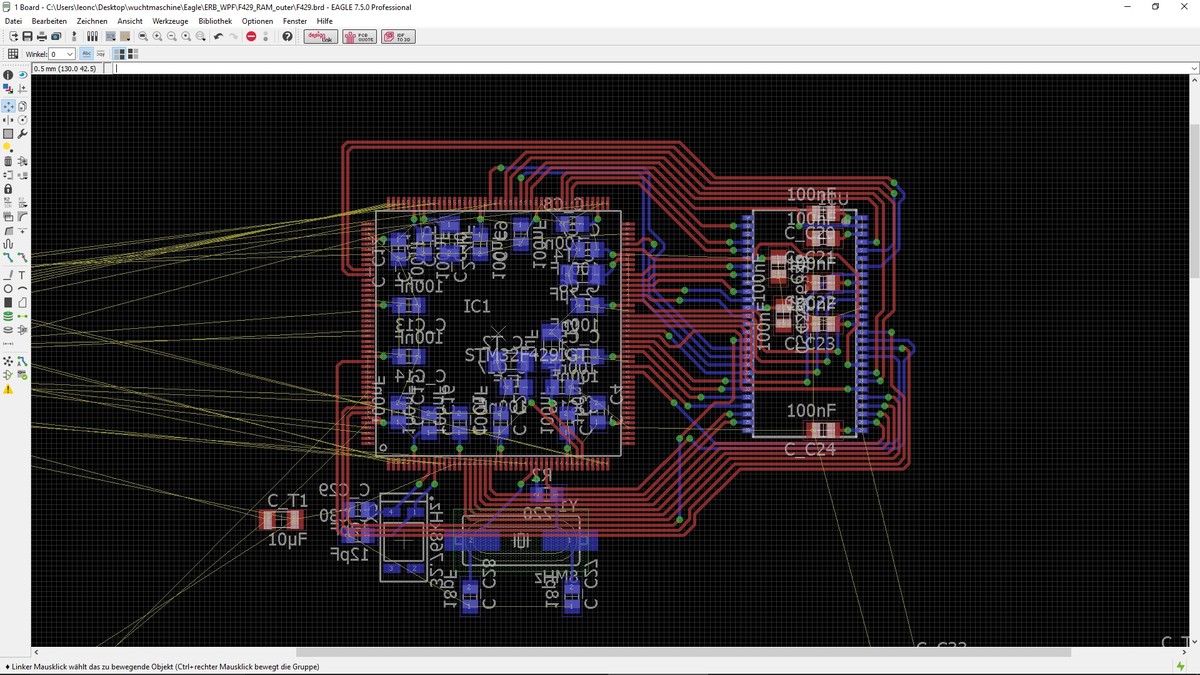Click Zoom to fit icon
The image size is (1200, 675).
point(142,37)
